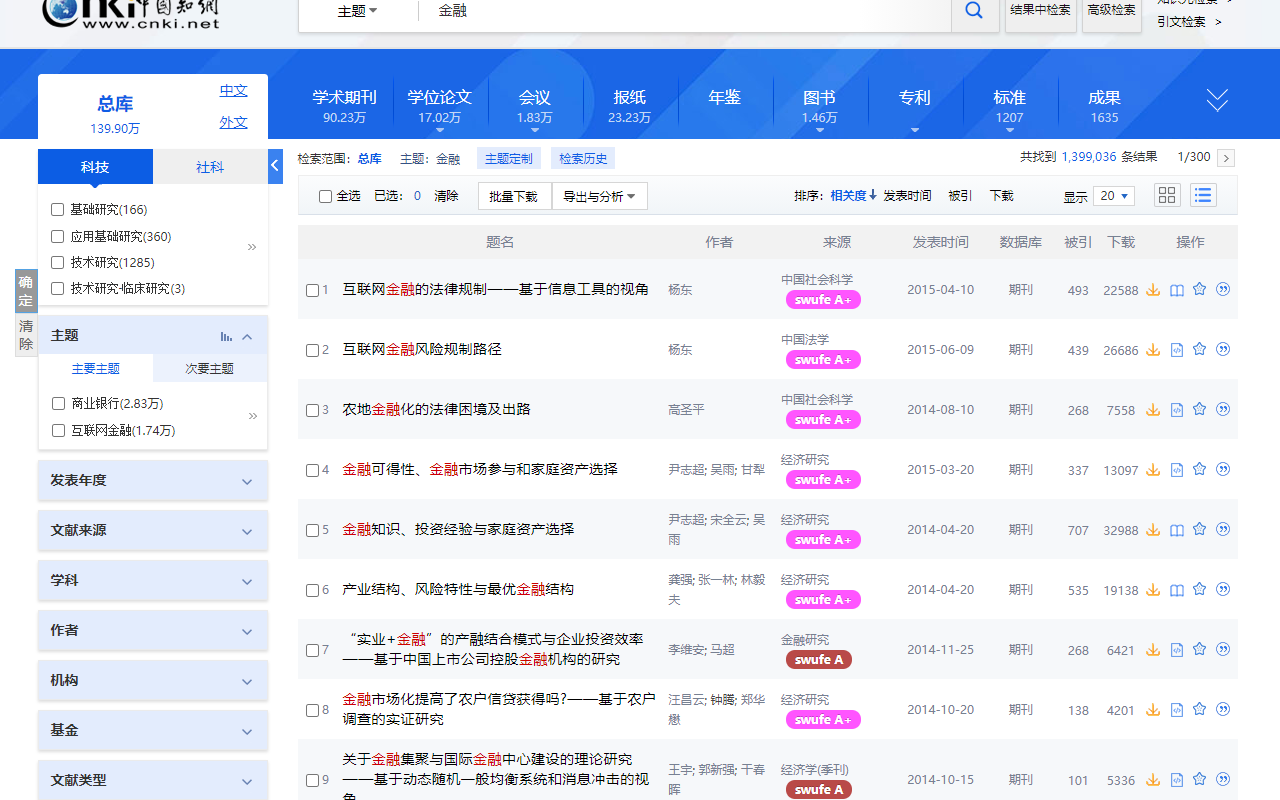Download article '金融可得性、金融市场参与和家庭资产选择'

[x=1153, y=470]
